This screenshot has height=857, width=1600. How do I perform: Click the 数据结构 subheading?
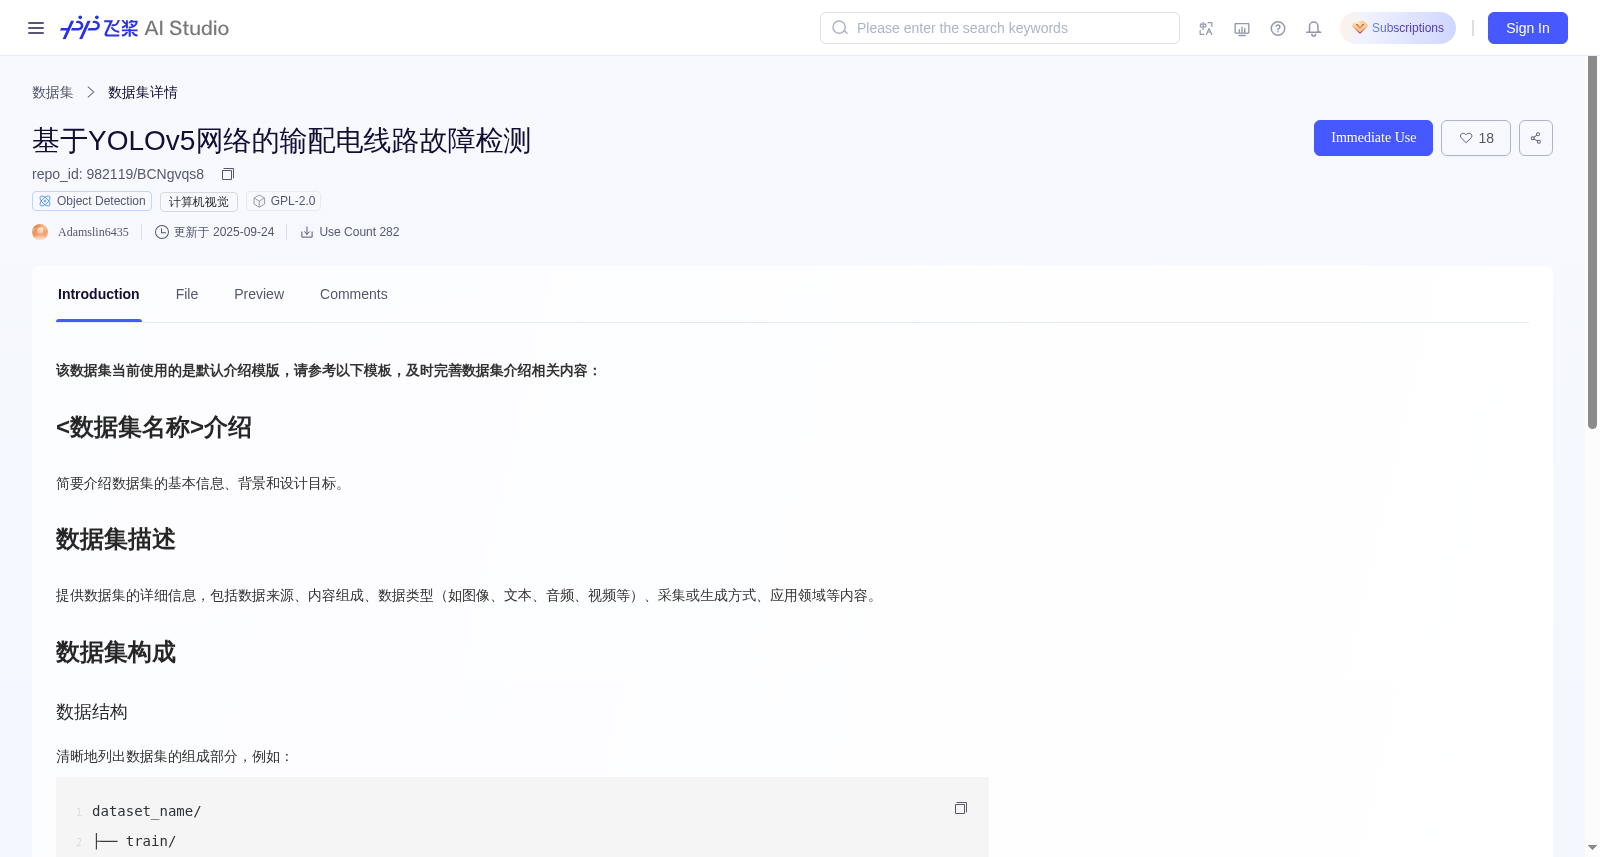[92, 712]
